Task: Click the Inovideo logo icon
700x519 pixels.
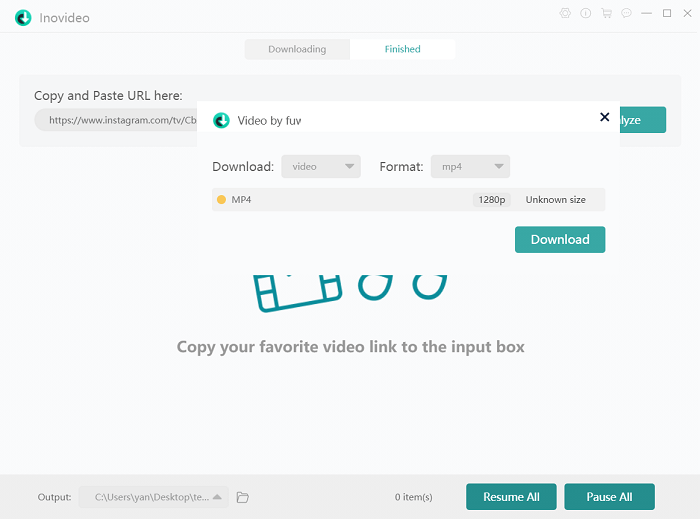Action: [x=23, y=18]
